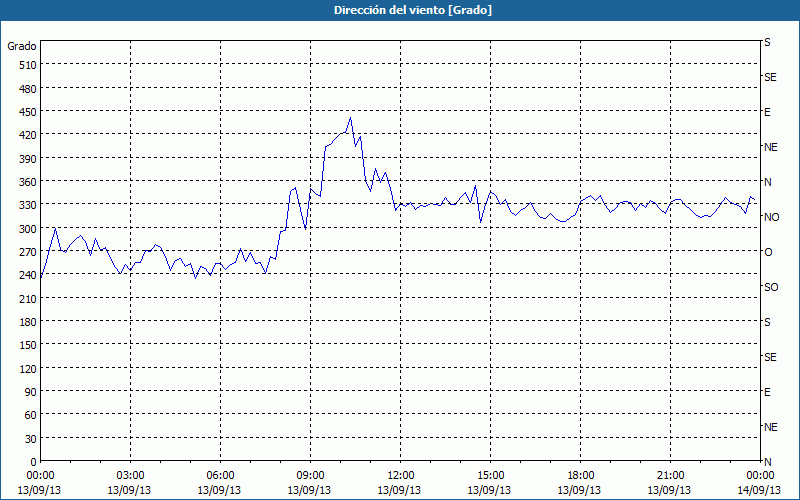Click the 270 degree axis label

pos(28,252)
